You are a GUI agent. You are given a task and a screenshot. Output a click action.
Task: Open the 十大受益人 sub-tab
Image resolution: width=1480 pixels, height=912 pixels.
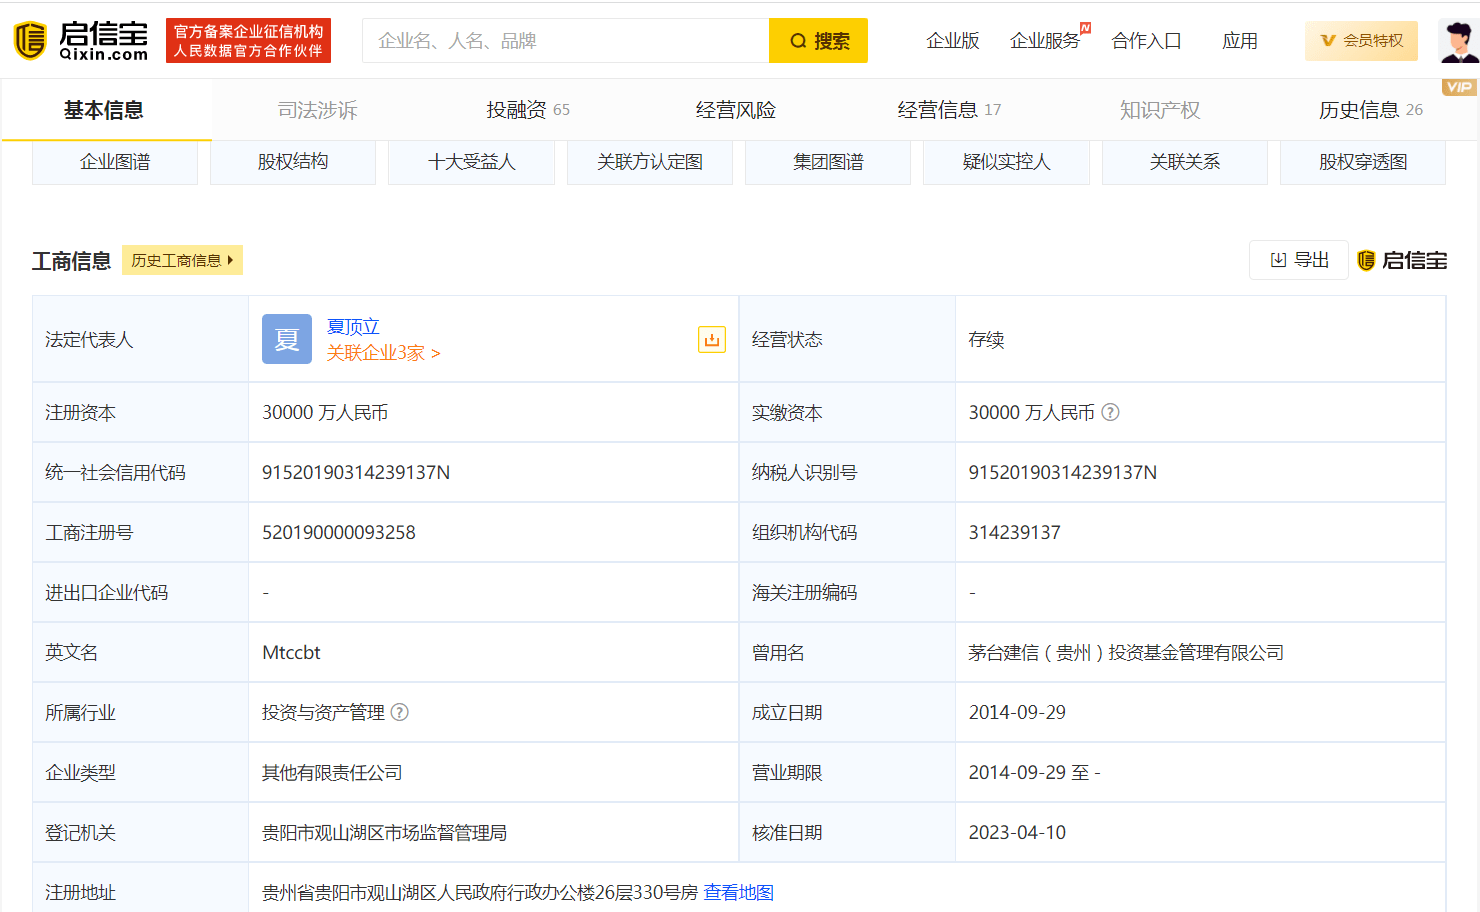point(471,162)
